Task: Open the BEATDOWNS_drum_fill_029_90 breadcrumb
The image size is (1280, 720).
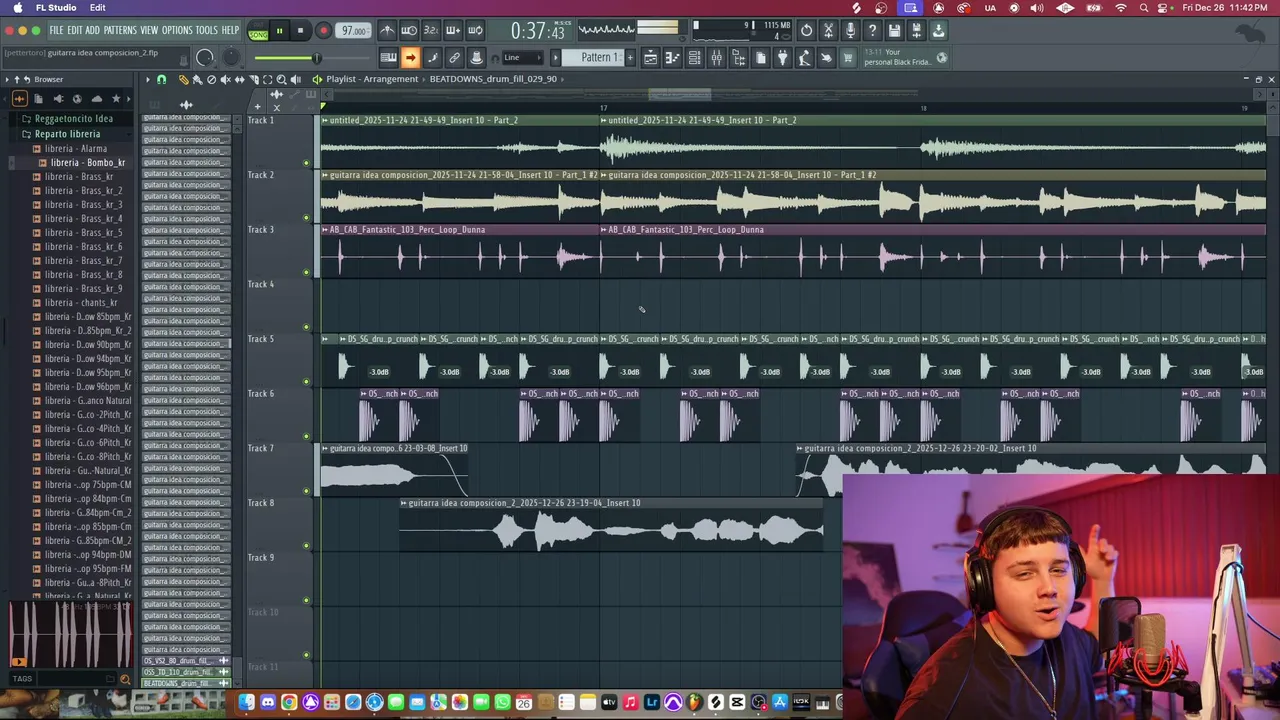Action: tap(493, 79)
